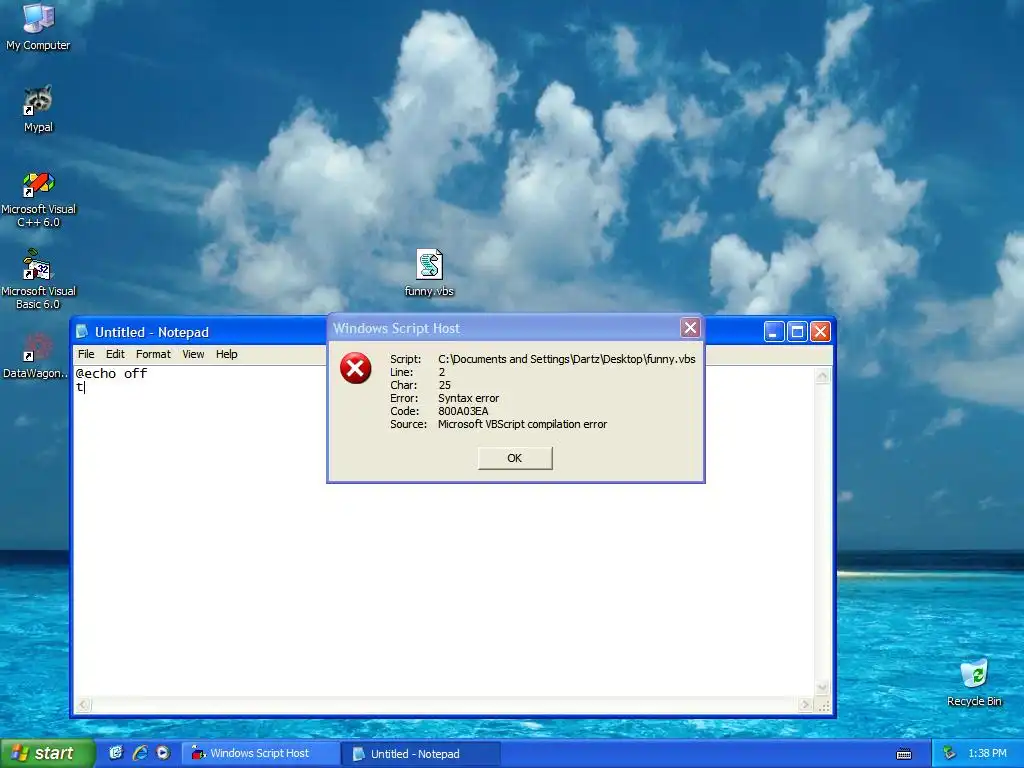Select funny.vbs file on desktop
The width and height of the screenshot is (1024, 768).
click(429, 273)
